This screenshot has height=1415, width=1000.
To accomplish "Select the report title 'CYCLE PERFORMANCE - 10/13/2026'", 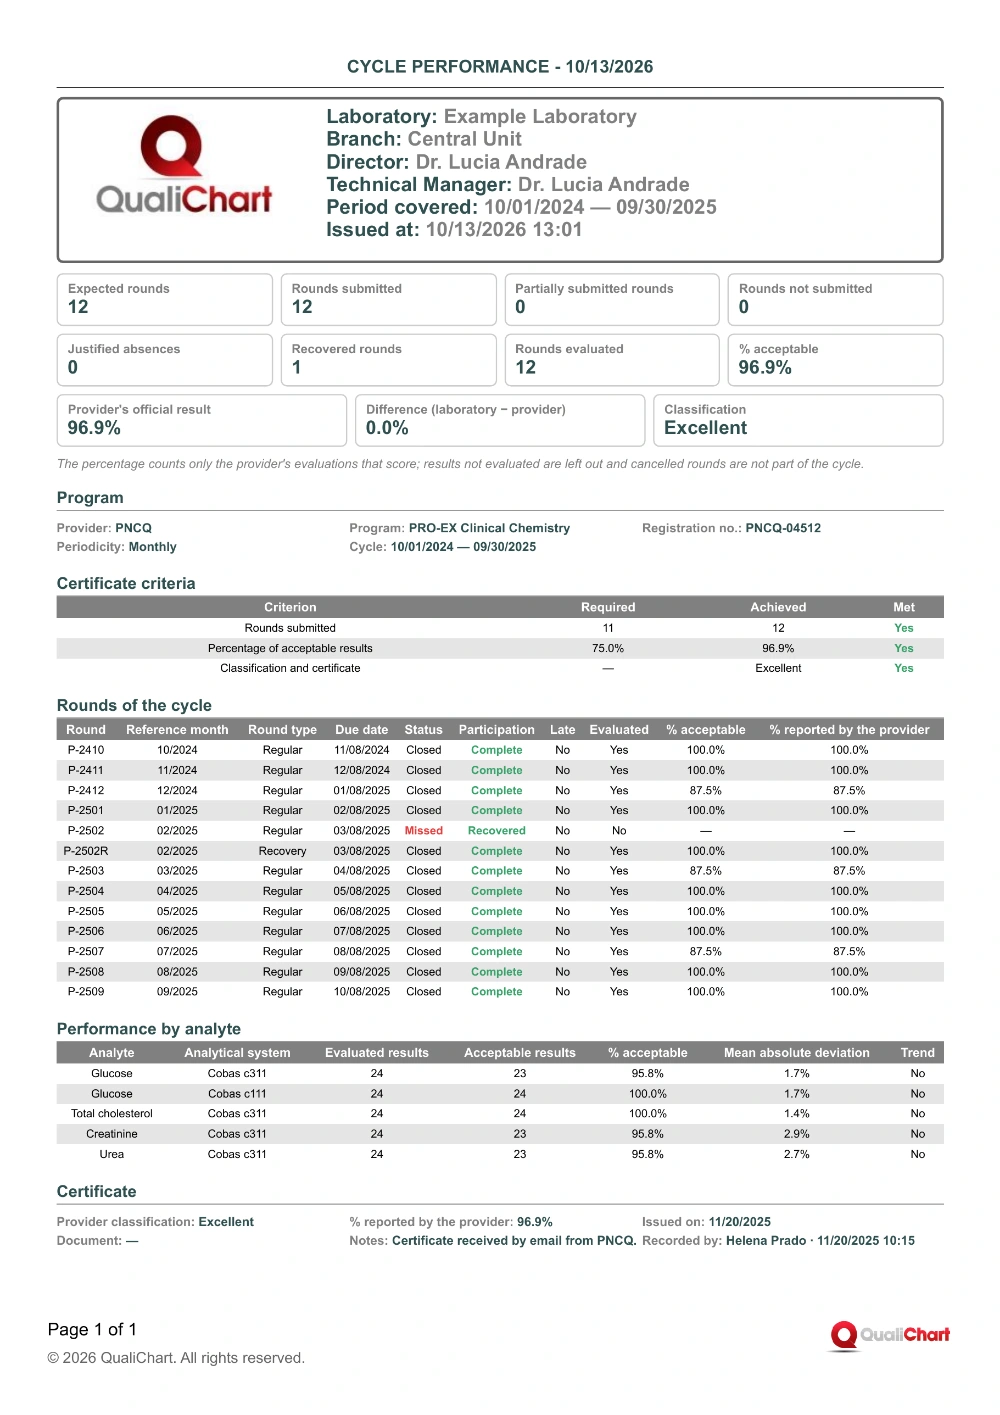I will point(500,67).
